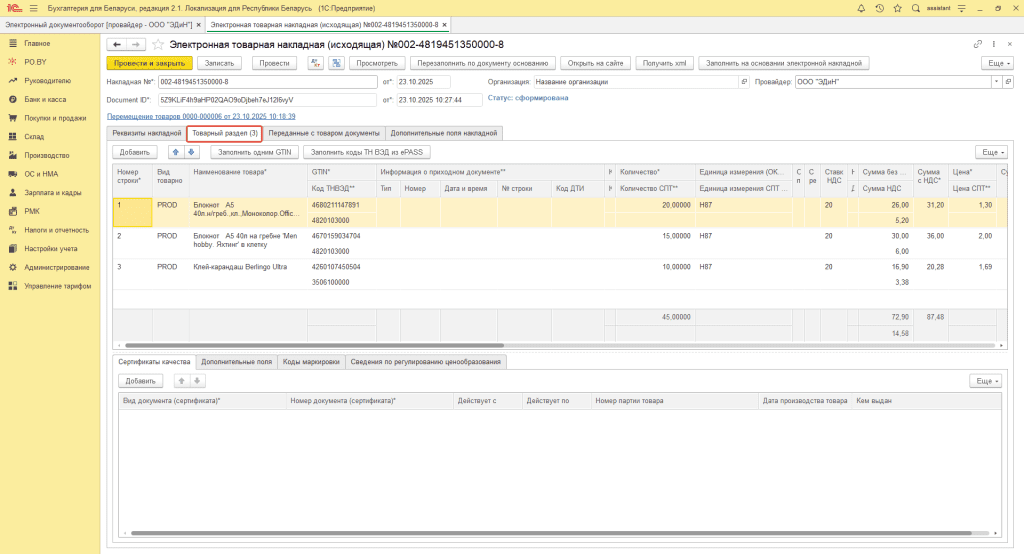The width and height of the screenshot is (1024, 554).
Task: Select Склад in the left sidebar
Action: point(35,136)
